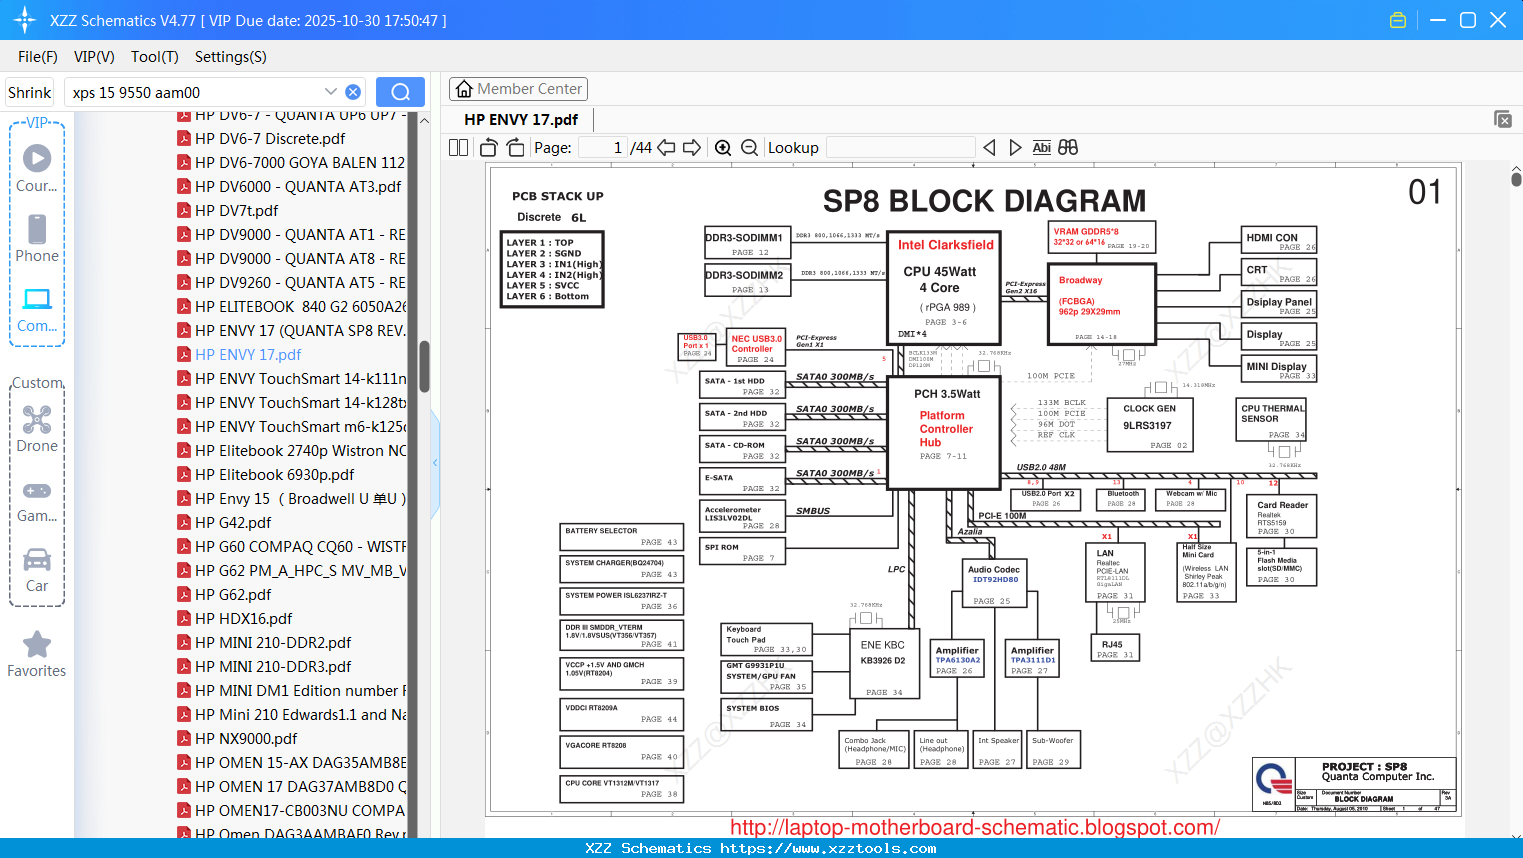Open the Favorites star icon
1523x858 pixels.
(37, 654)
